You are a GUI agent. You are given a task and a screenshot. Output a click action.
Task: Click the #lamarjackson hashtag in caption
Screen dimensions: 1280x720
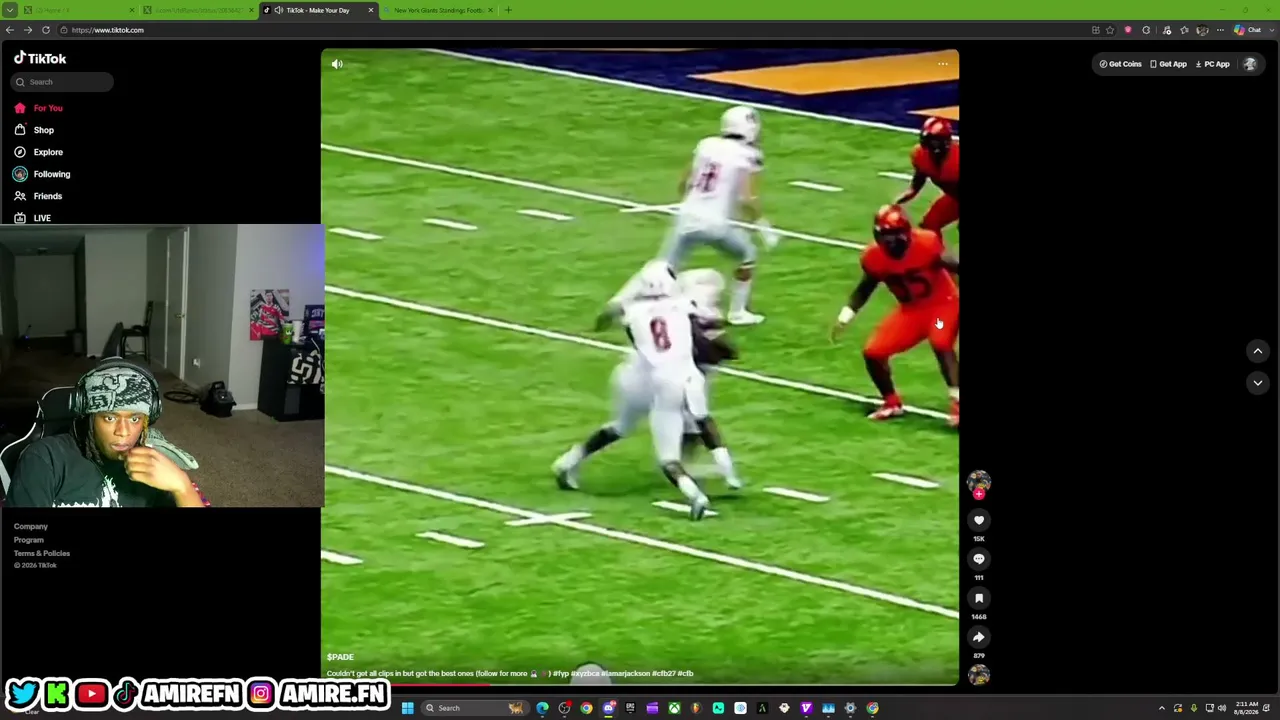[x=625, y=674]
